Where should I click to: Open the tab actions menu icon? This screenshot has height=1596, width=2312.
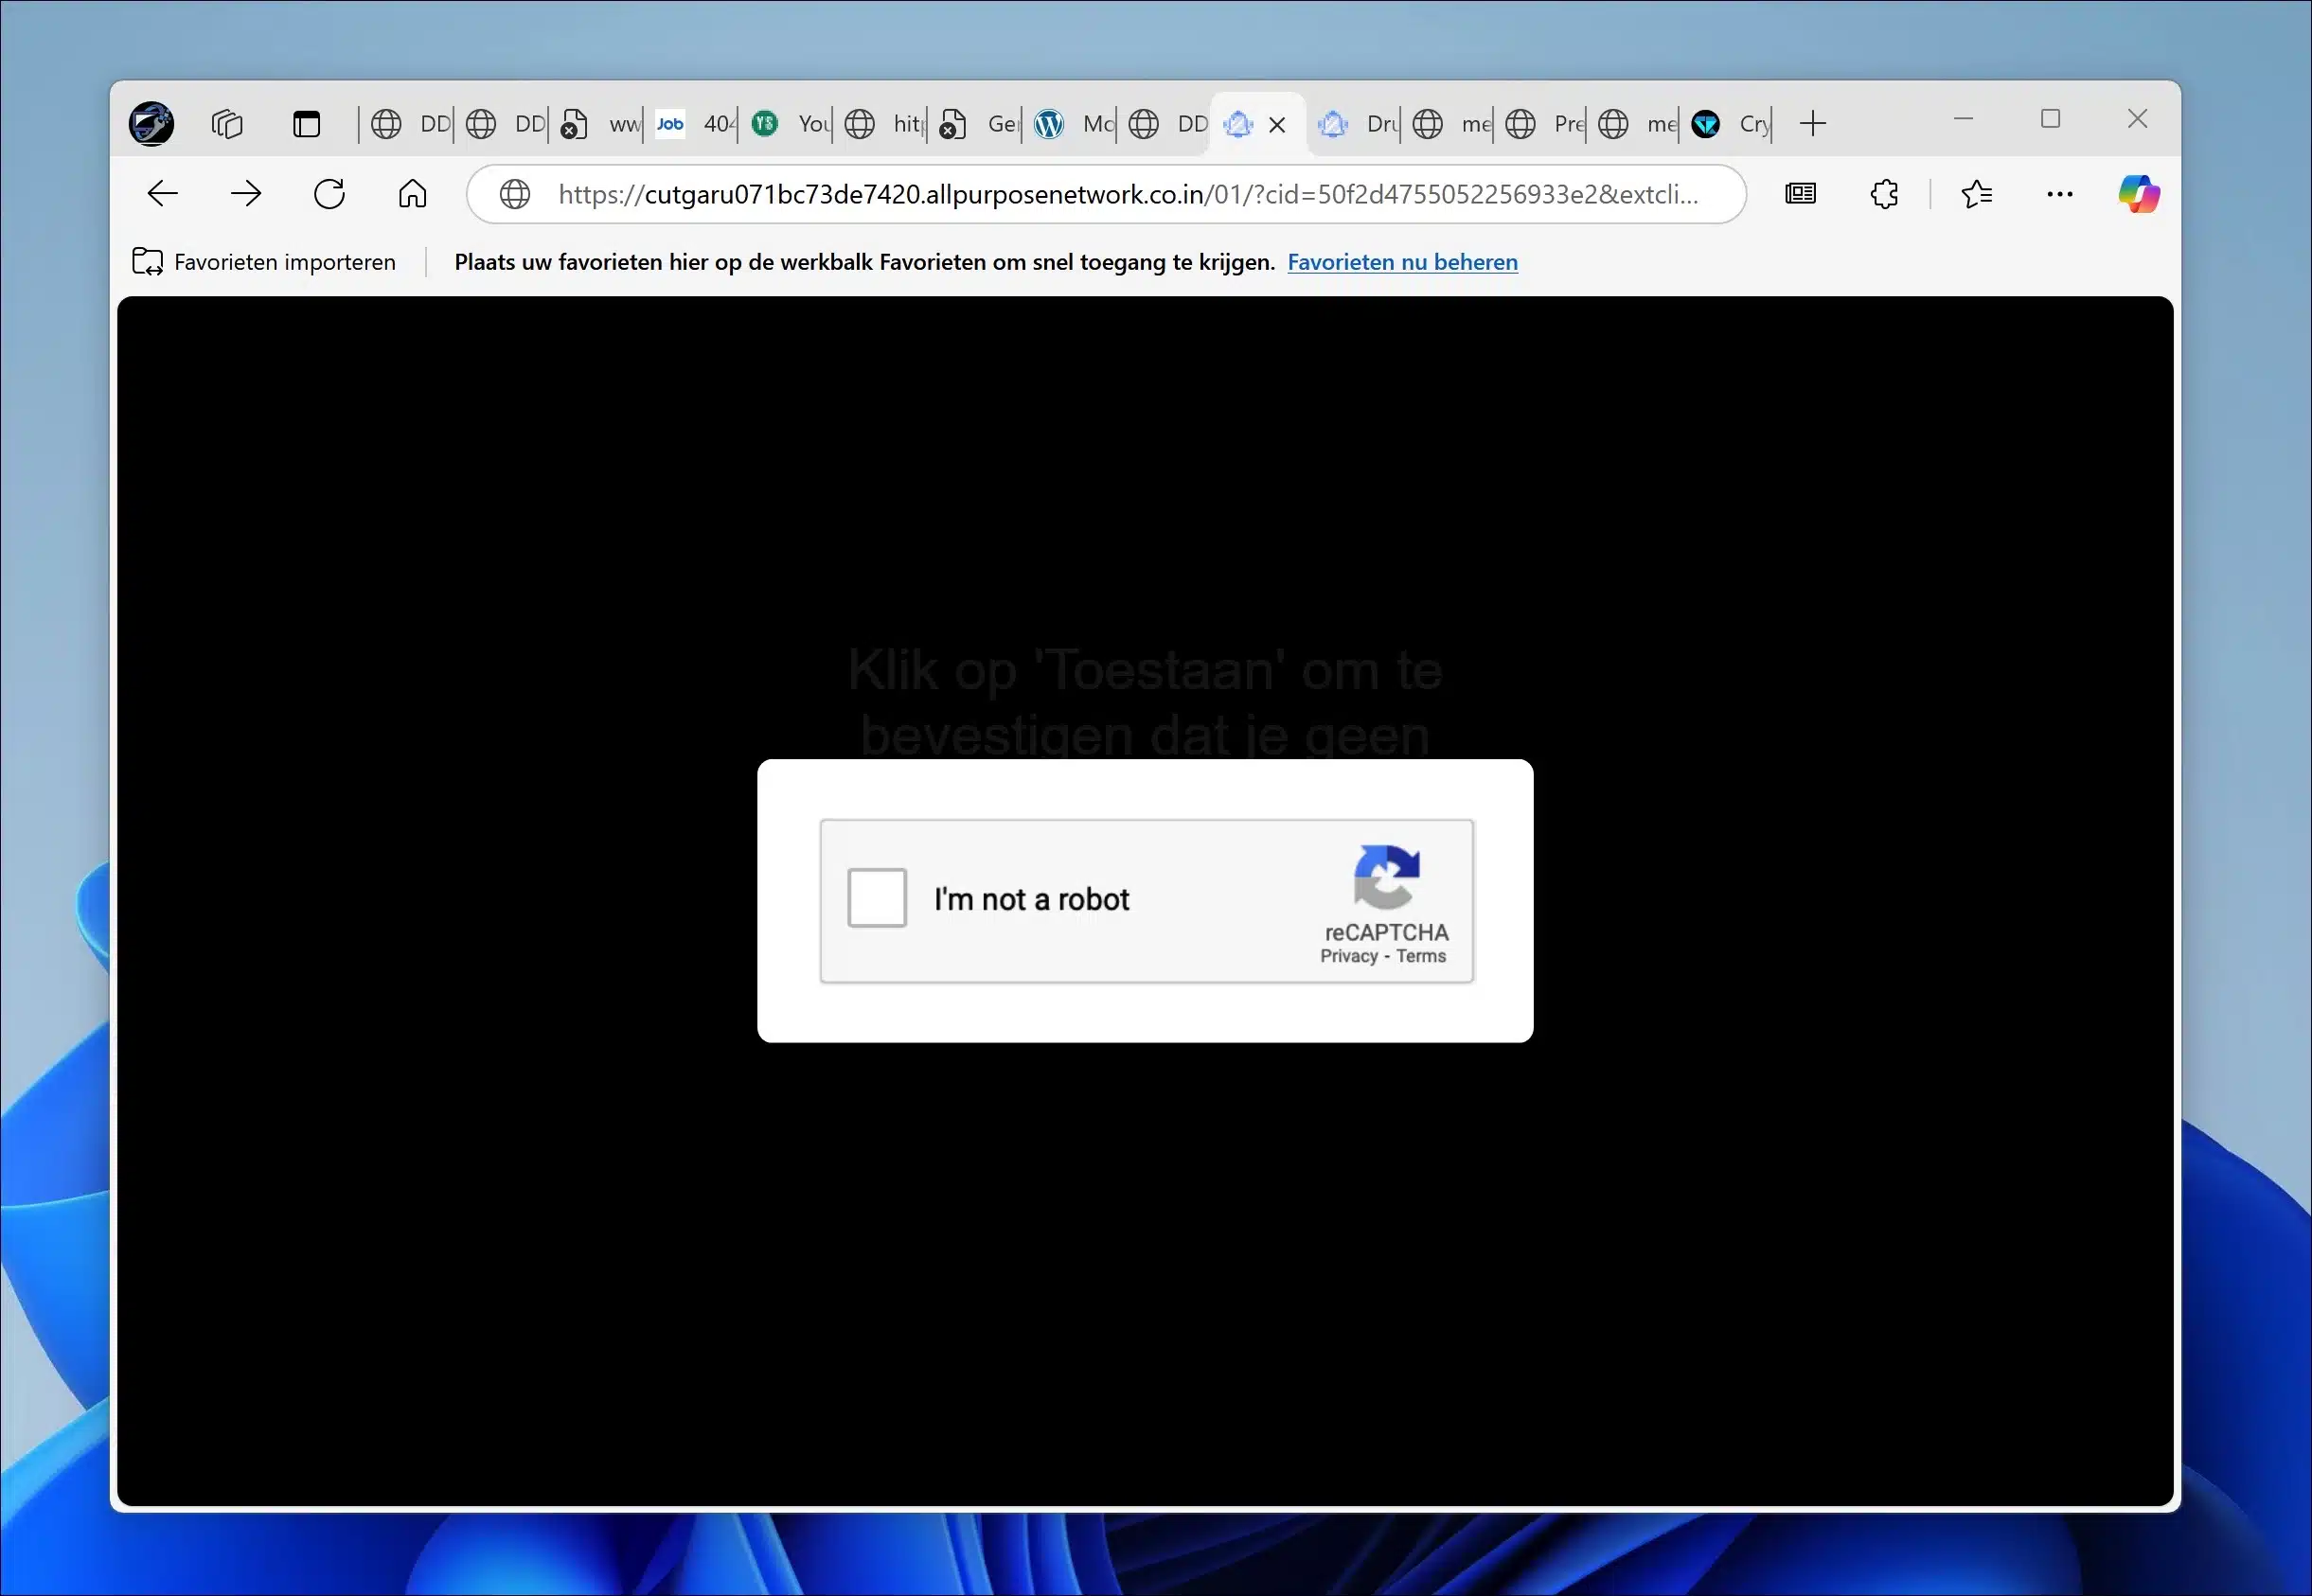point(306,124)
